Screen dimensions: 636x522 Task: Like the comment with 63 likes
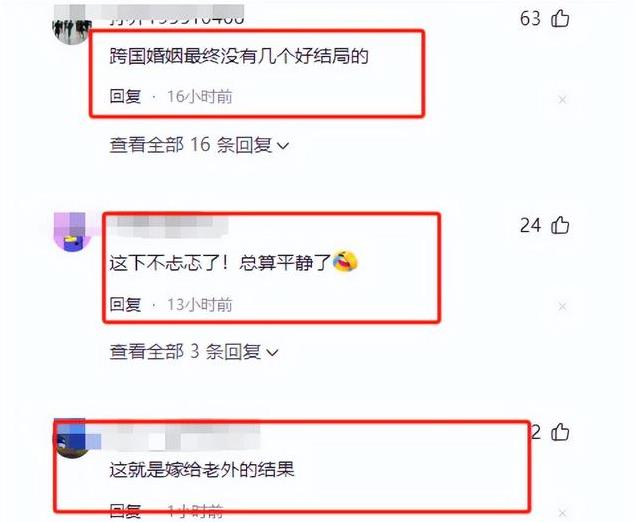pos(560,18)
